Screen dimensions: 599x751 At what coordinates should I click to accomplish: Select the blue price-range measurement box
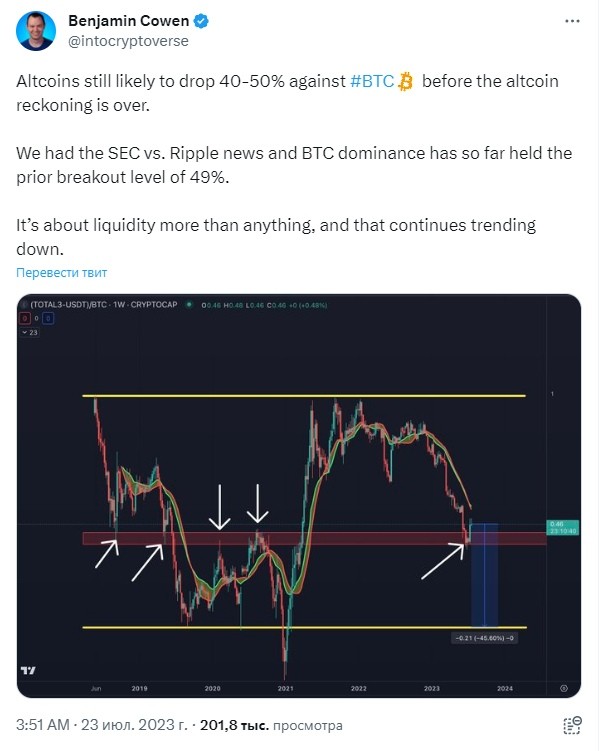click(485, 575)
